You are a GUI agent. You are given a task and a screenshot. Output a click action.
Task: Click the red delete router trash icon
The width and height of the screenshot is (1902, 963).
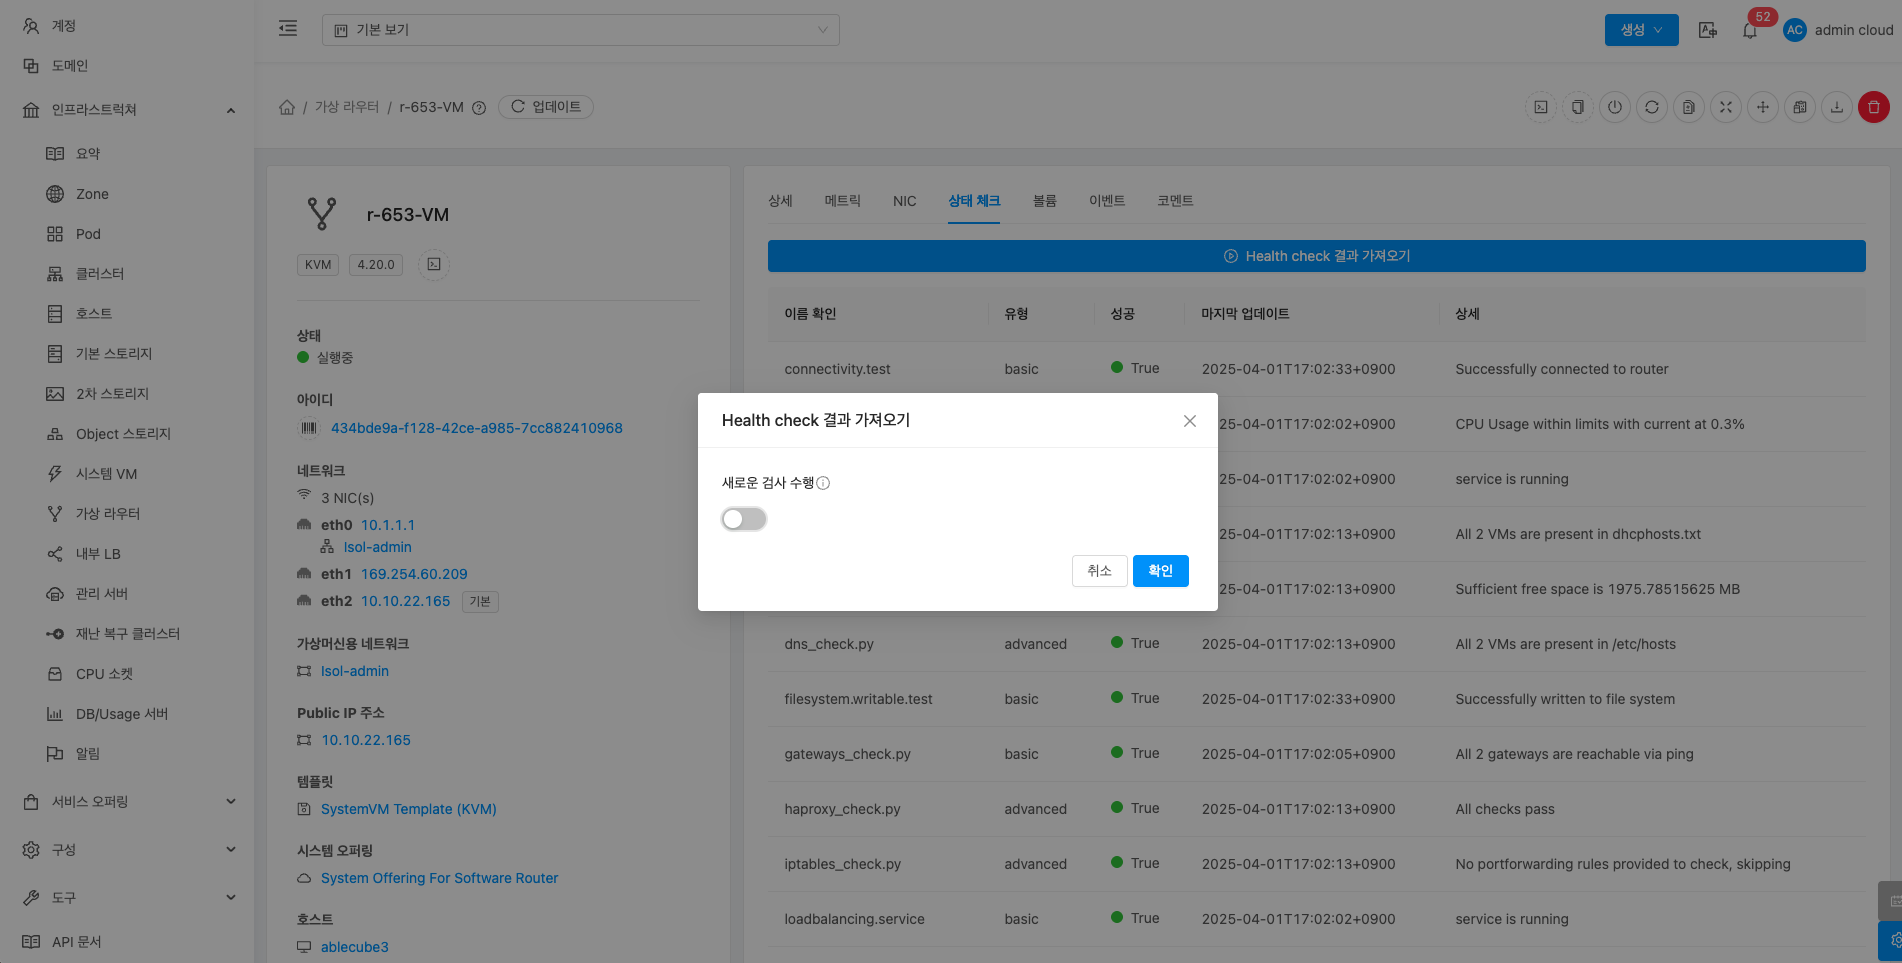(1873, 107)
